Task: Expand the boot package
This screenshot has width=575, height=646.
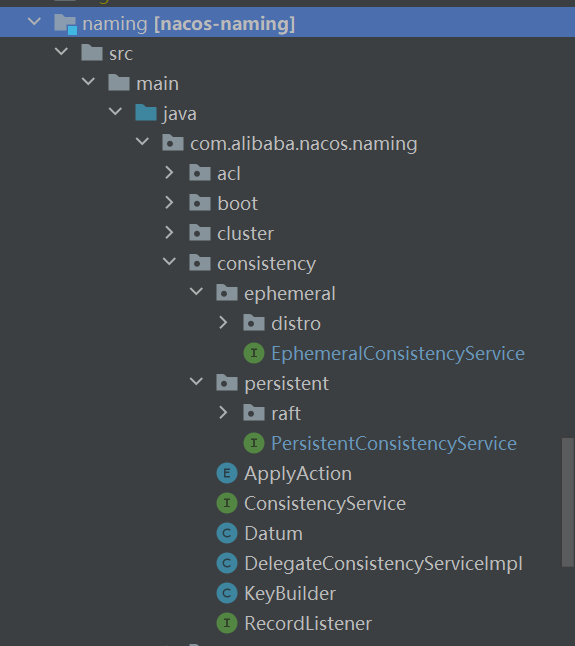Action: pyautogui.click(x=169, y=203)
